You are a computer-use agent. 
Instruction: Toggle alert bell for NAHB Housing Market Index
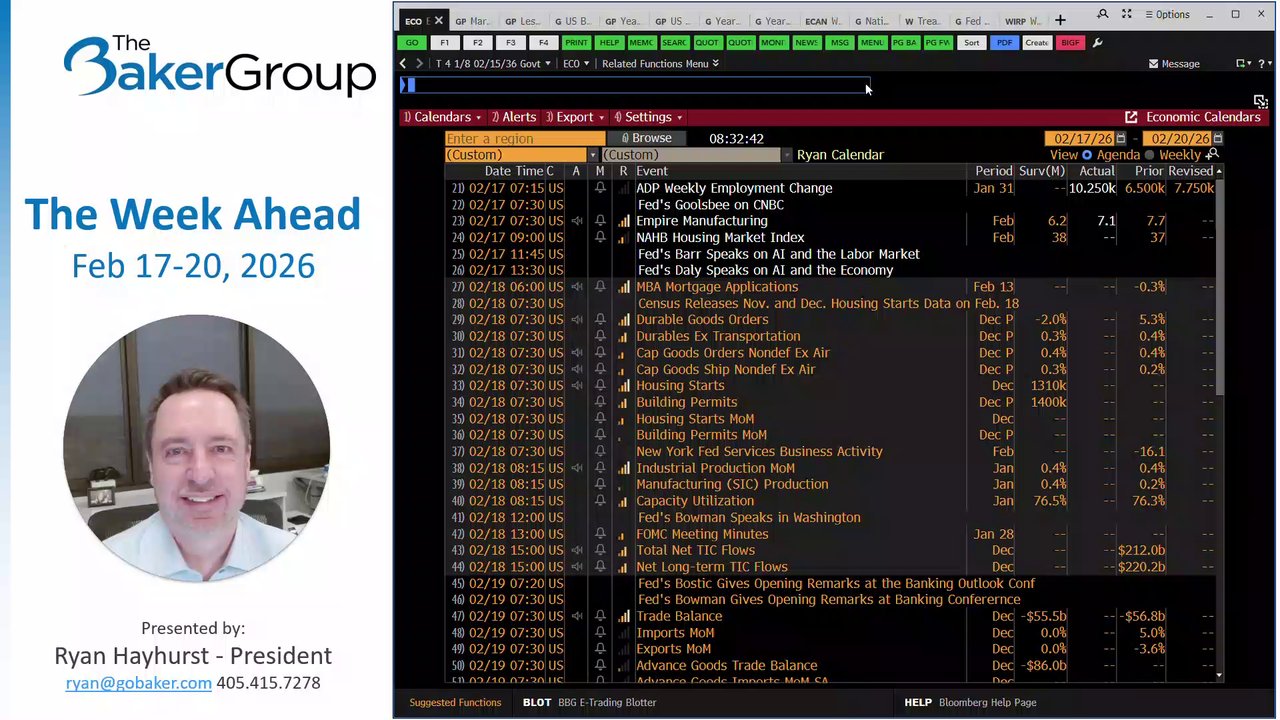600,238
